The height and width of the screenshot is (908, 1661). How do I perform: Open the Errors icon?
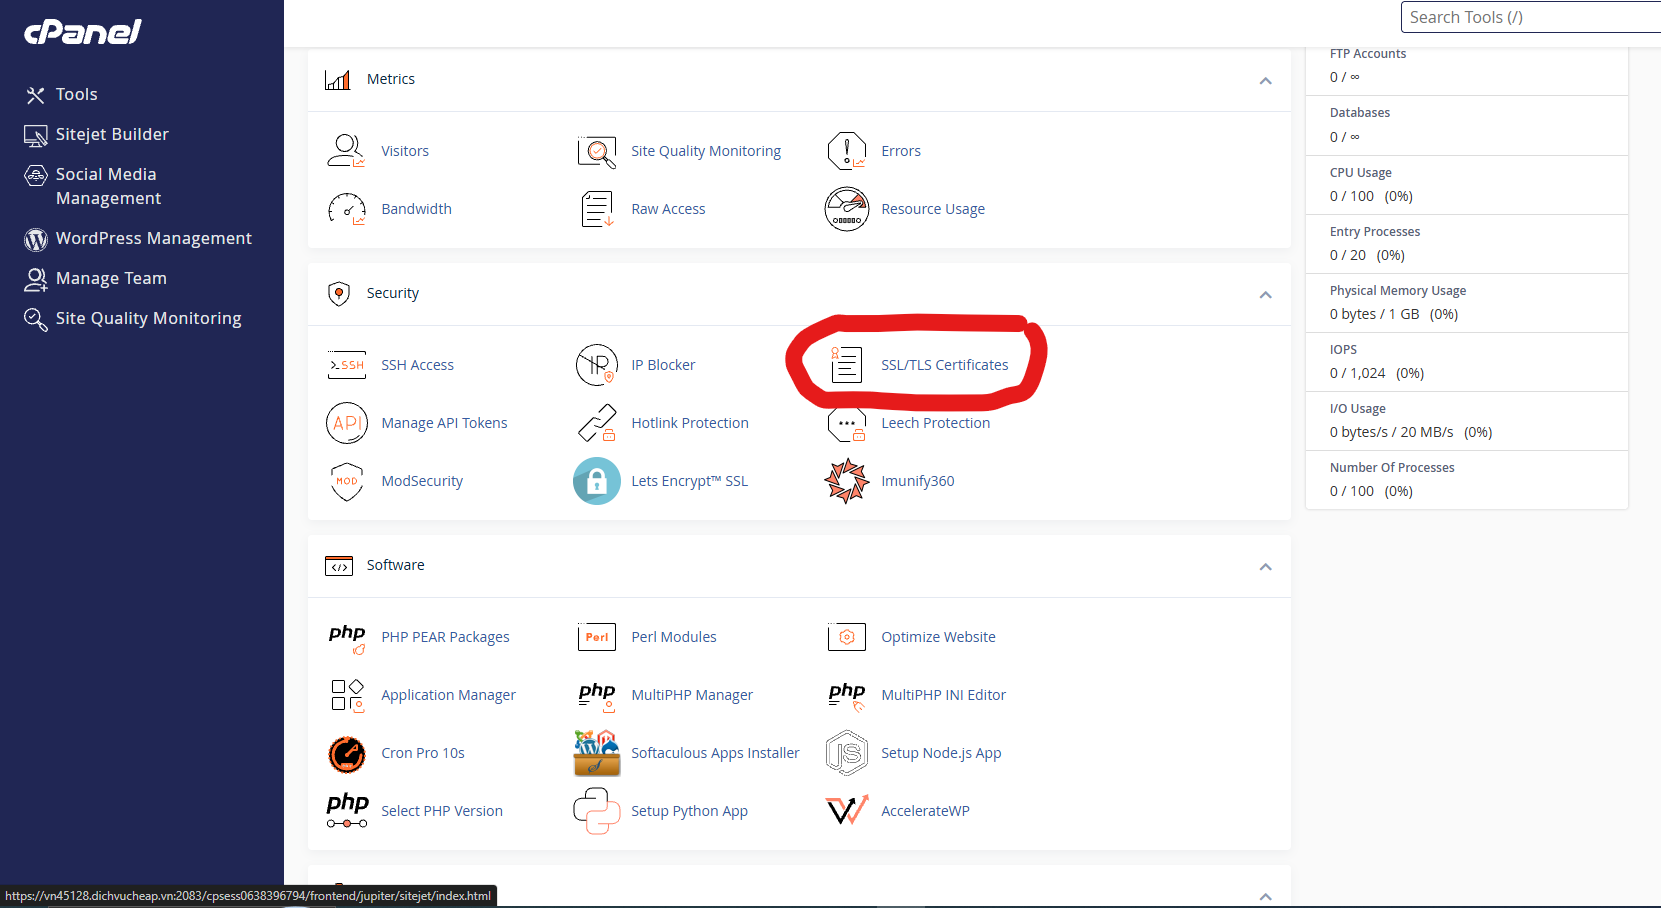(847, 151)
